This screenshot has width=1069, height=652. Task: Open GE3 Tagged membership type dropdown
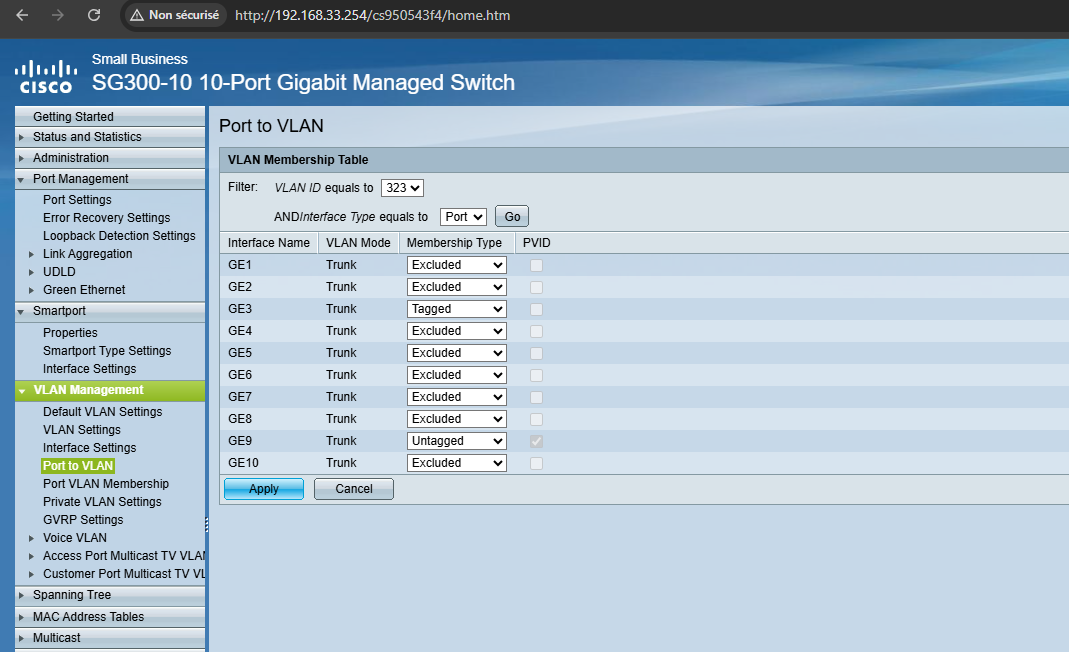coord(456,309)
